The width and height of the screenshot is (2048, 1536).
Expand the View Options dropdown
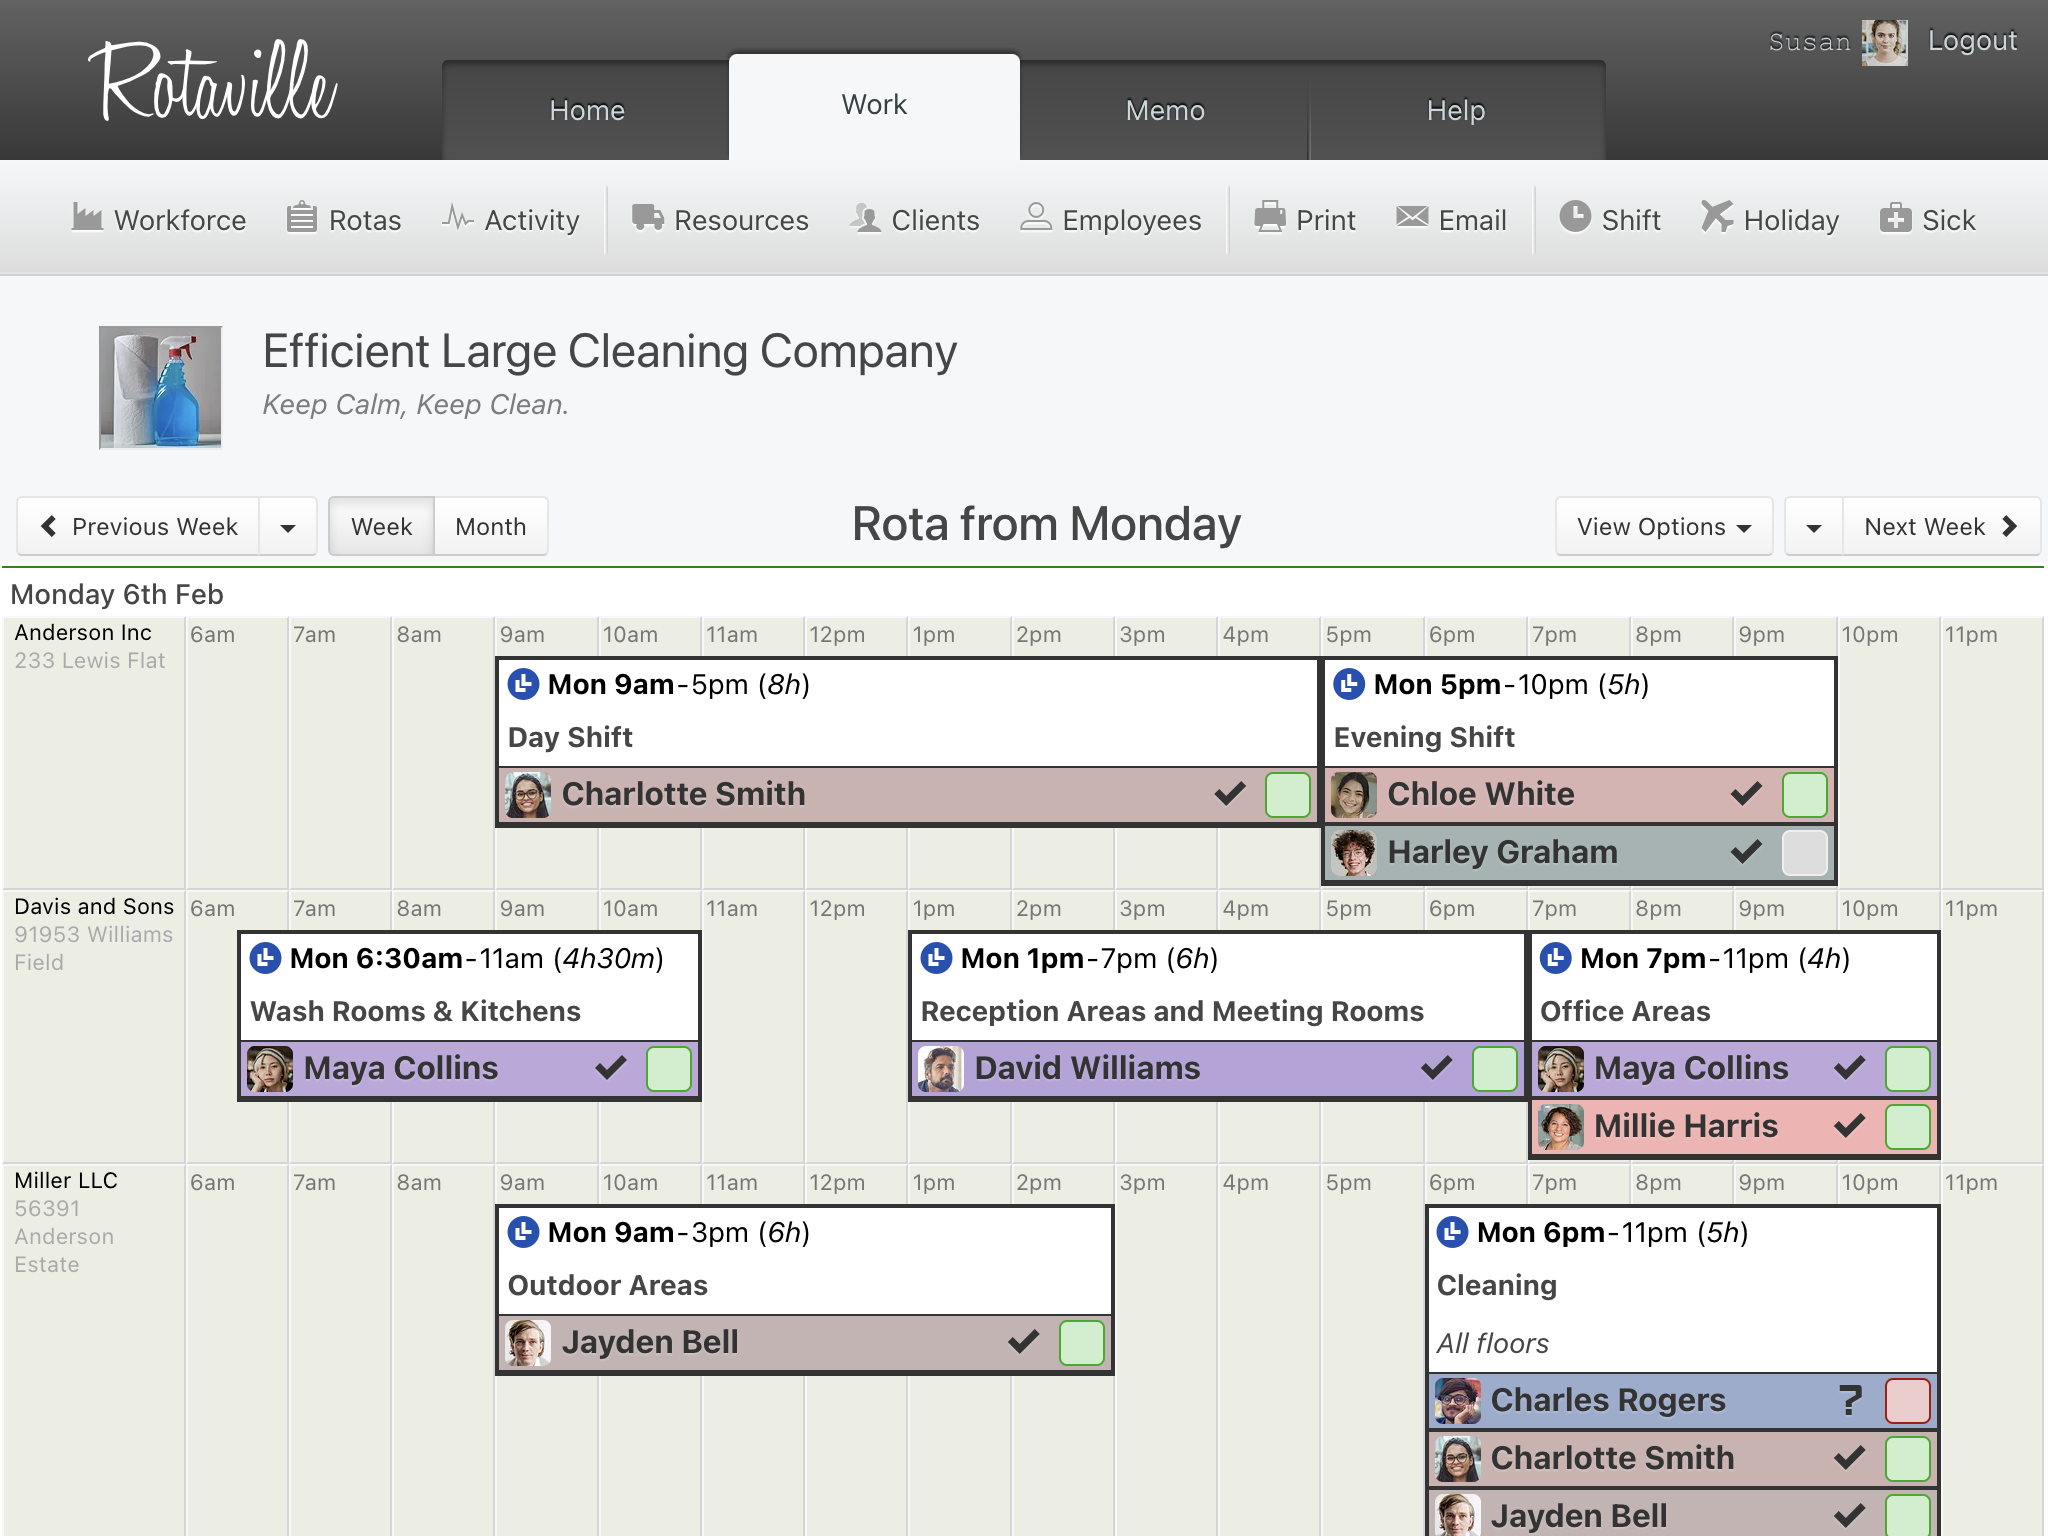1663,527
